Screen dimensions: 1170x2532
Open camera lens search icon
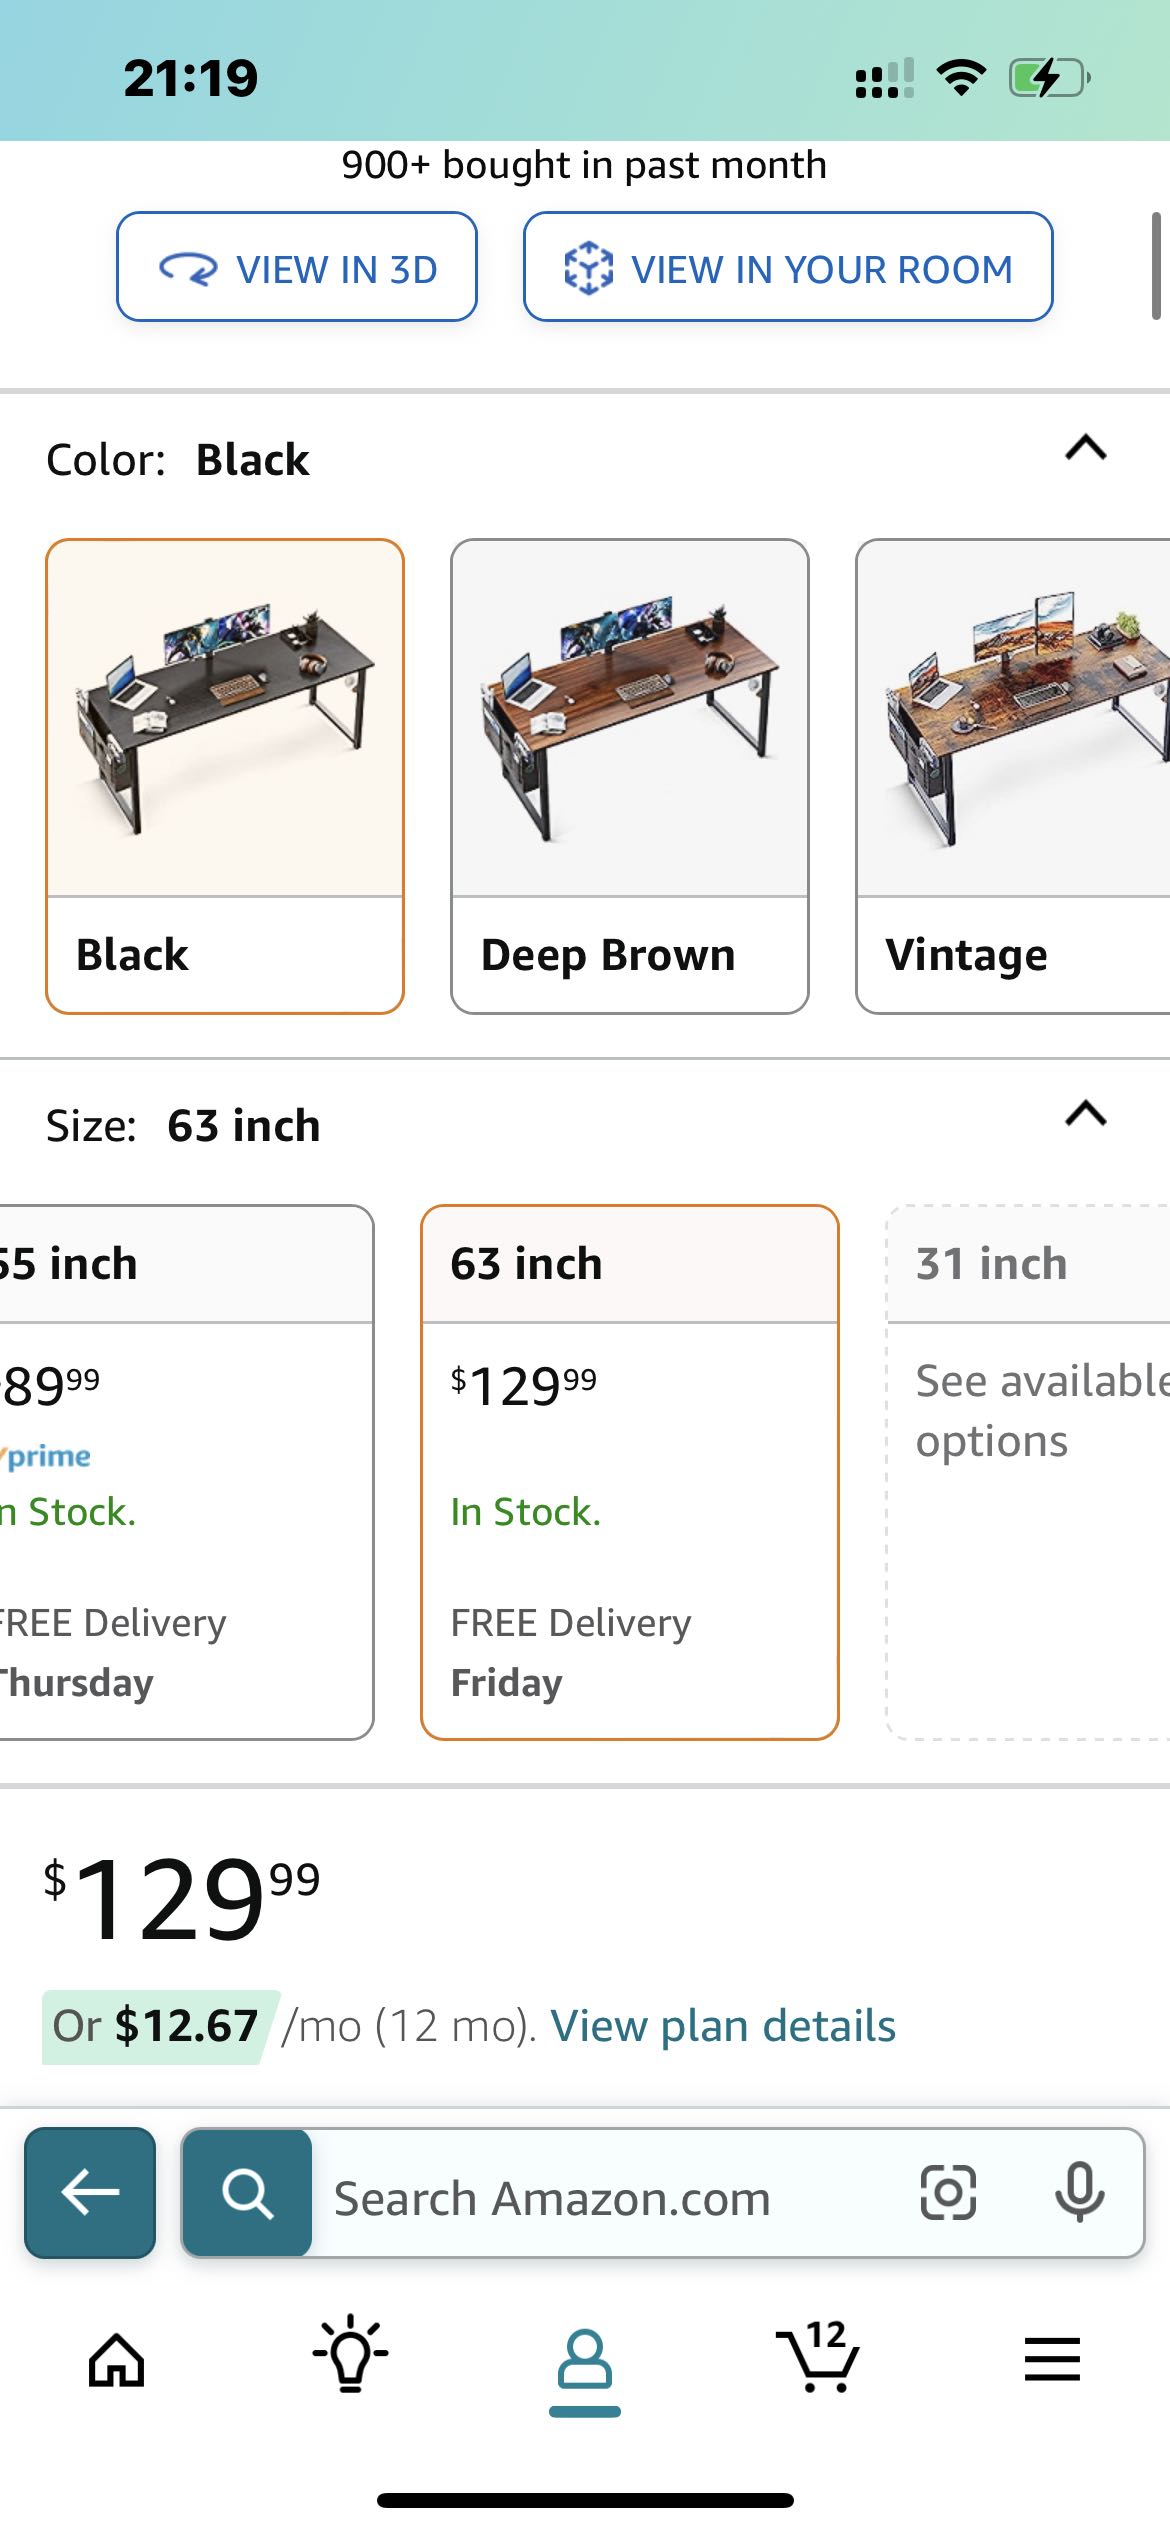pos(947,2193)
